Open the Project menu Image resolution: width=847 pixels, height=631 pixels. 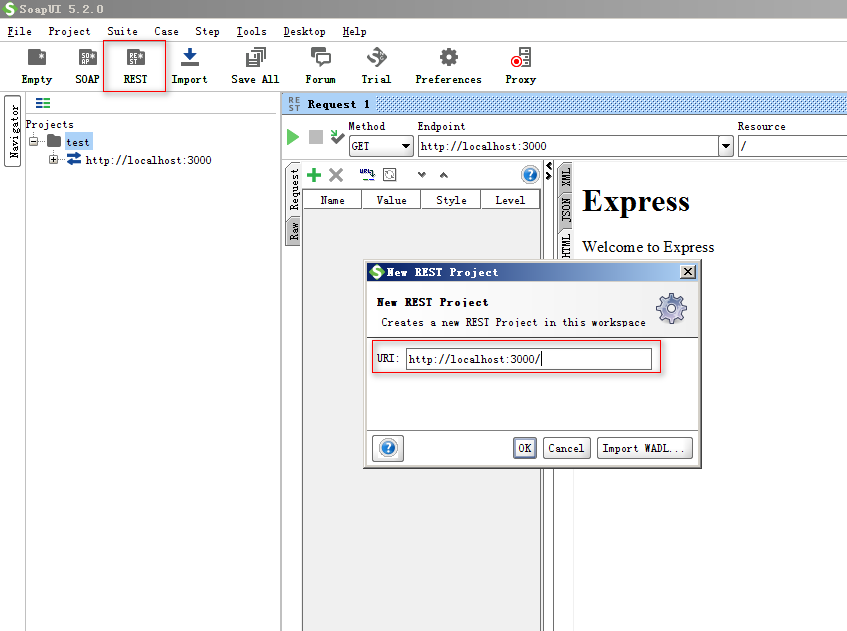[69, 31]
